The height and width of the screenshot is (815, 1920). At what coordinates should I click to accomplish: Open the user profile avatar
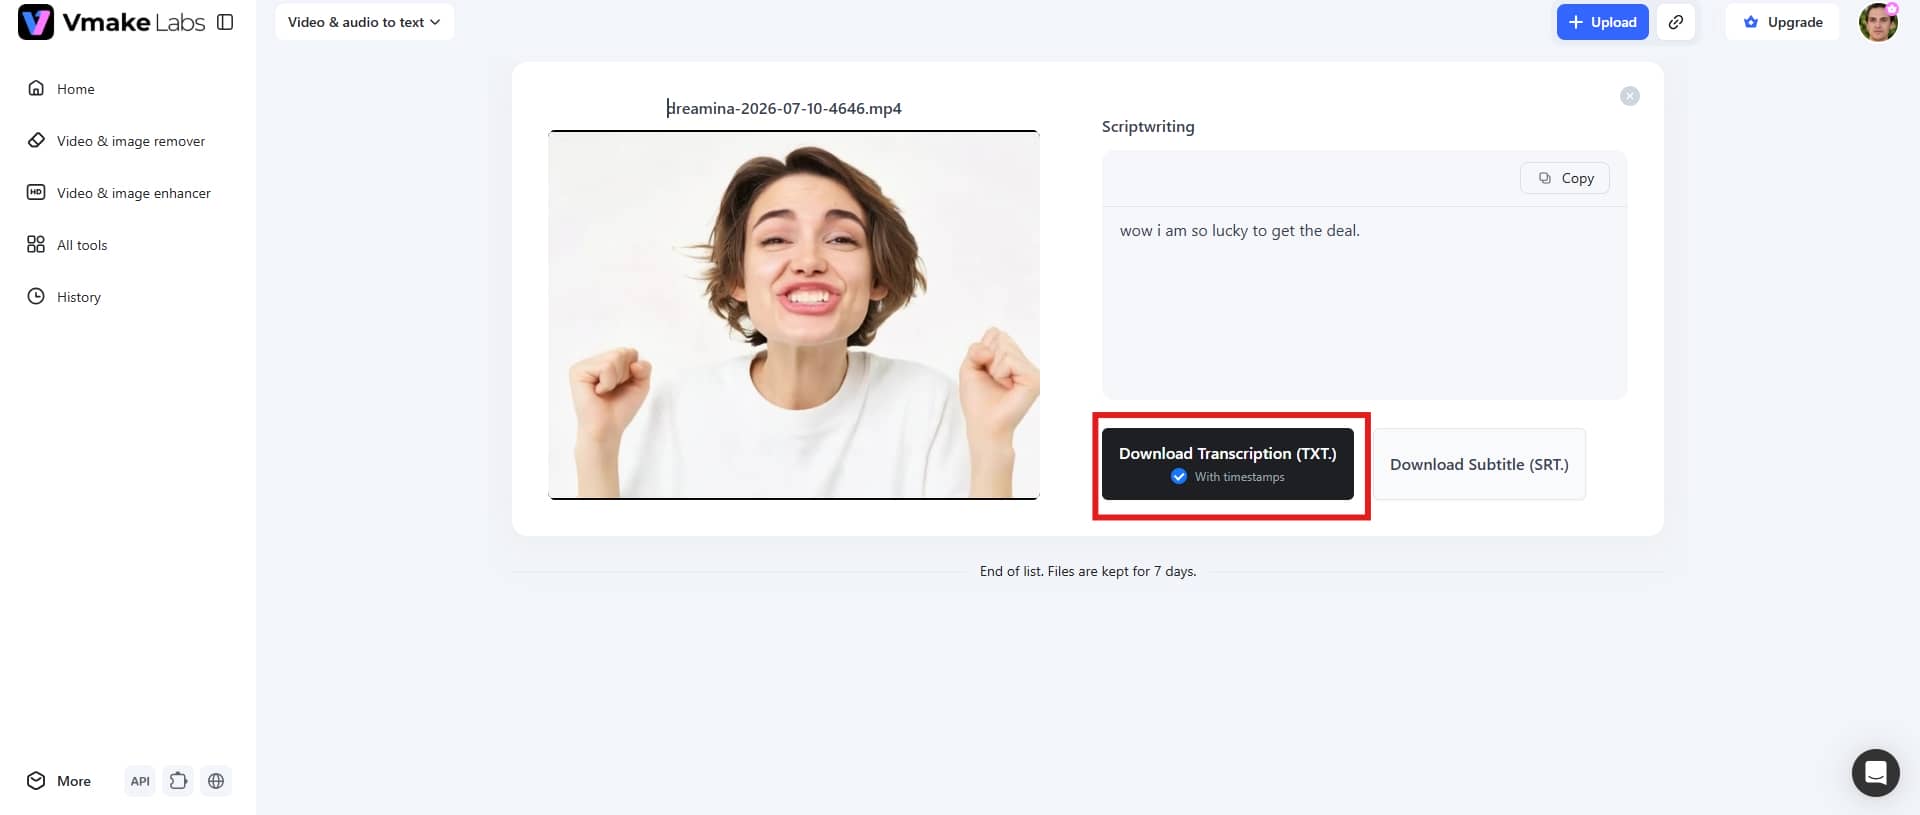pos(1878,22)
